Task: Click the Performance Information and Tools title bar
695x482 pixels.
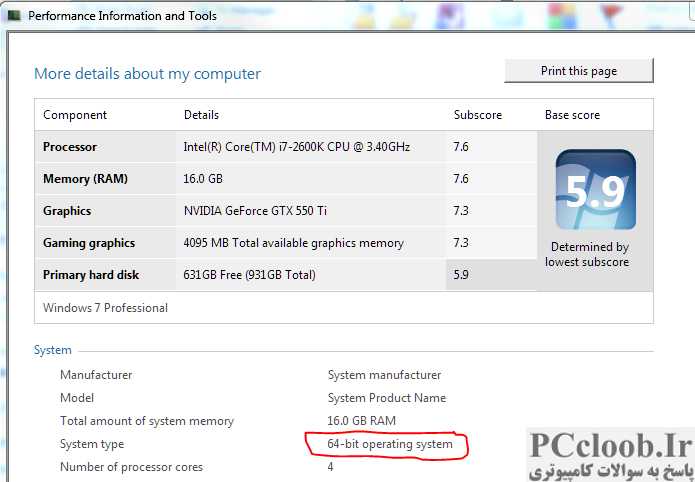Action: tap(348, 16)
